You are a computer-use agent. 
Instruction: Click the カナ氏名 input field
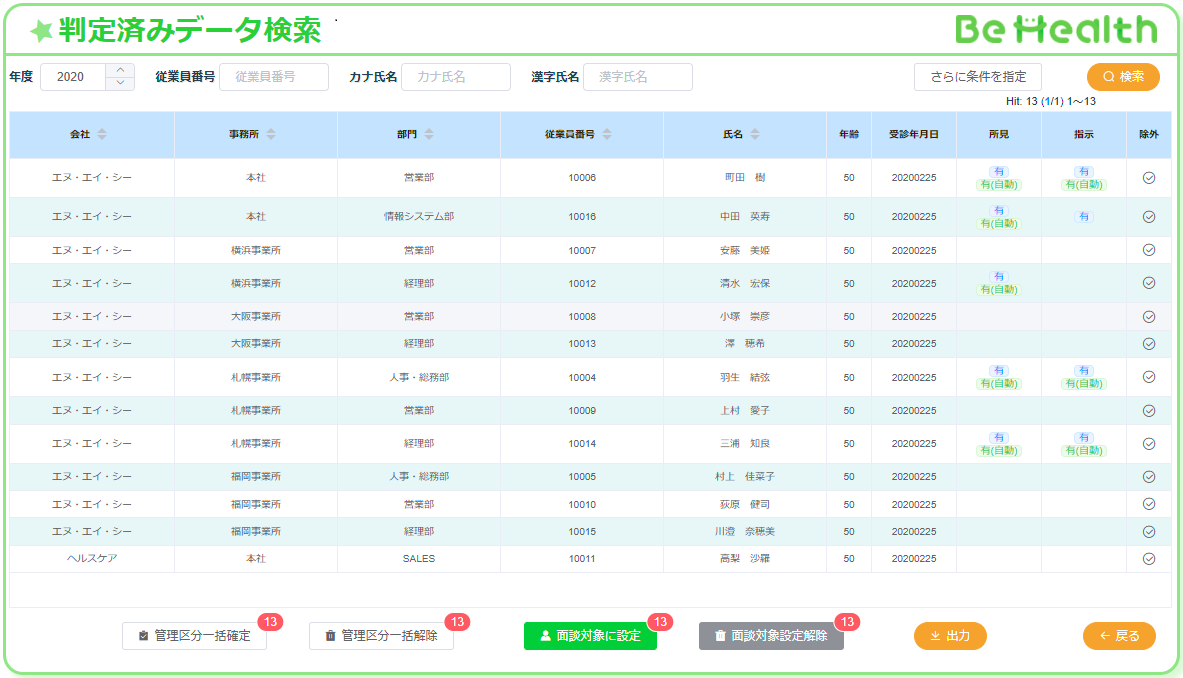tap(455, 77)
